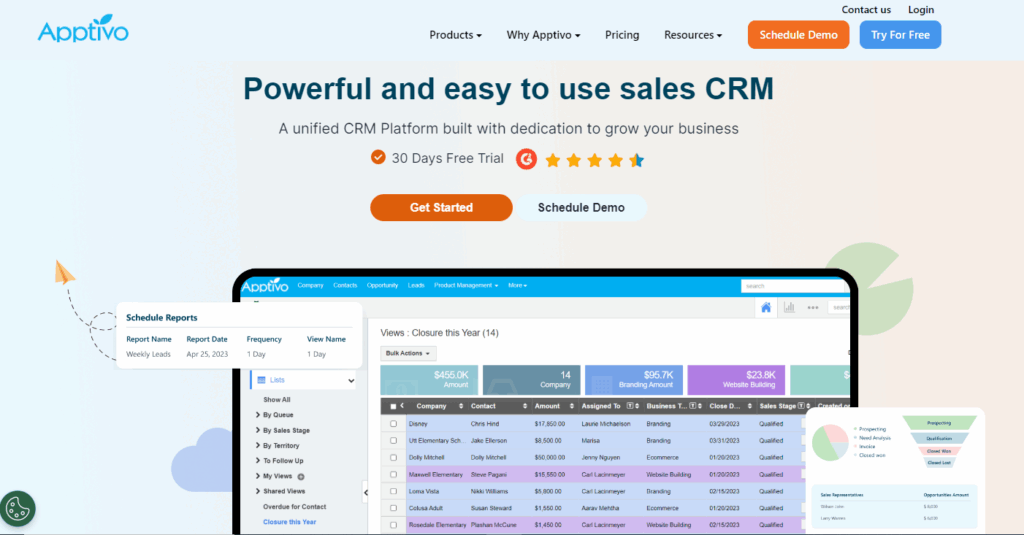Click the $95.7K Branding Amount tile

click(633, 380)
